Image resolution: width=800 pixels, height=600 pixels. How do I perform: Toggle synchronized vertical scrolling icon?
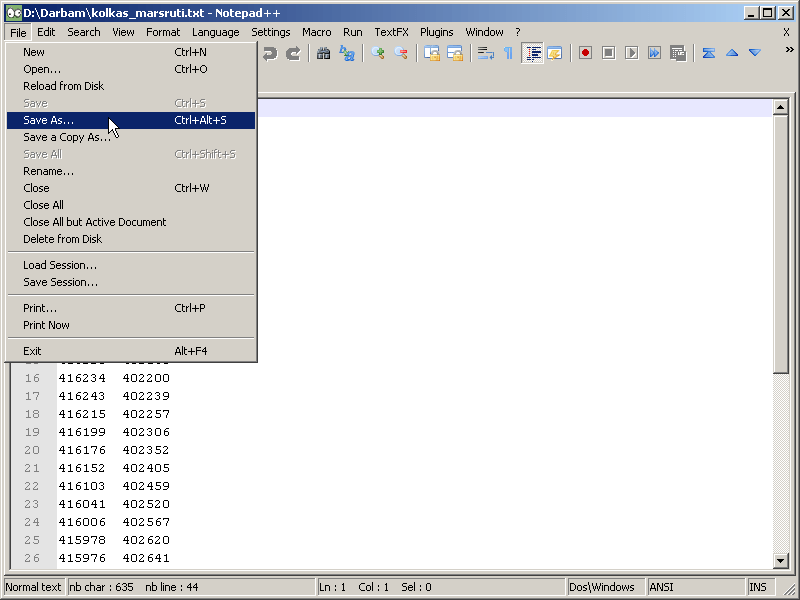(432, 53)
